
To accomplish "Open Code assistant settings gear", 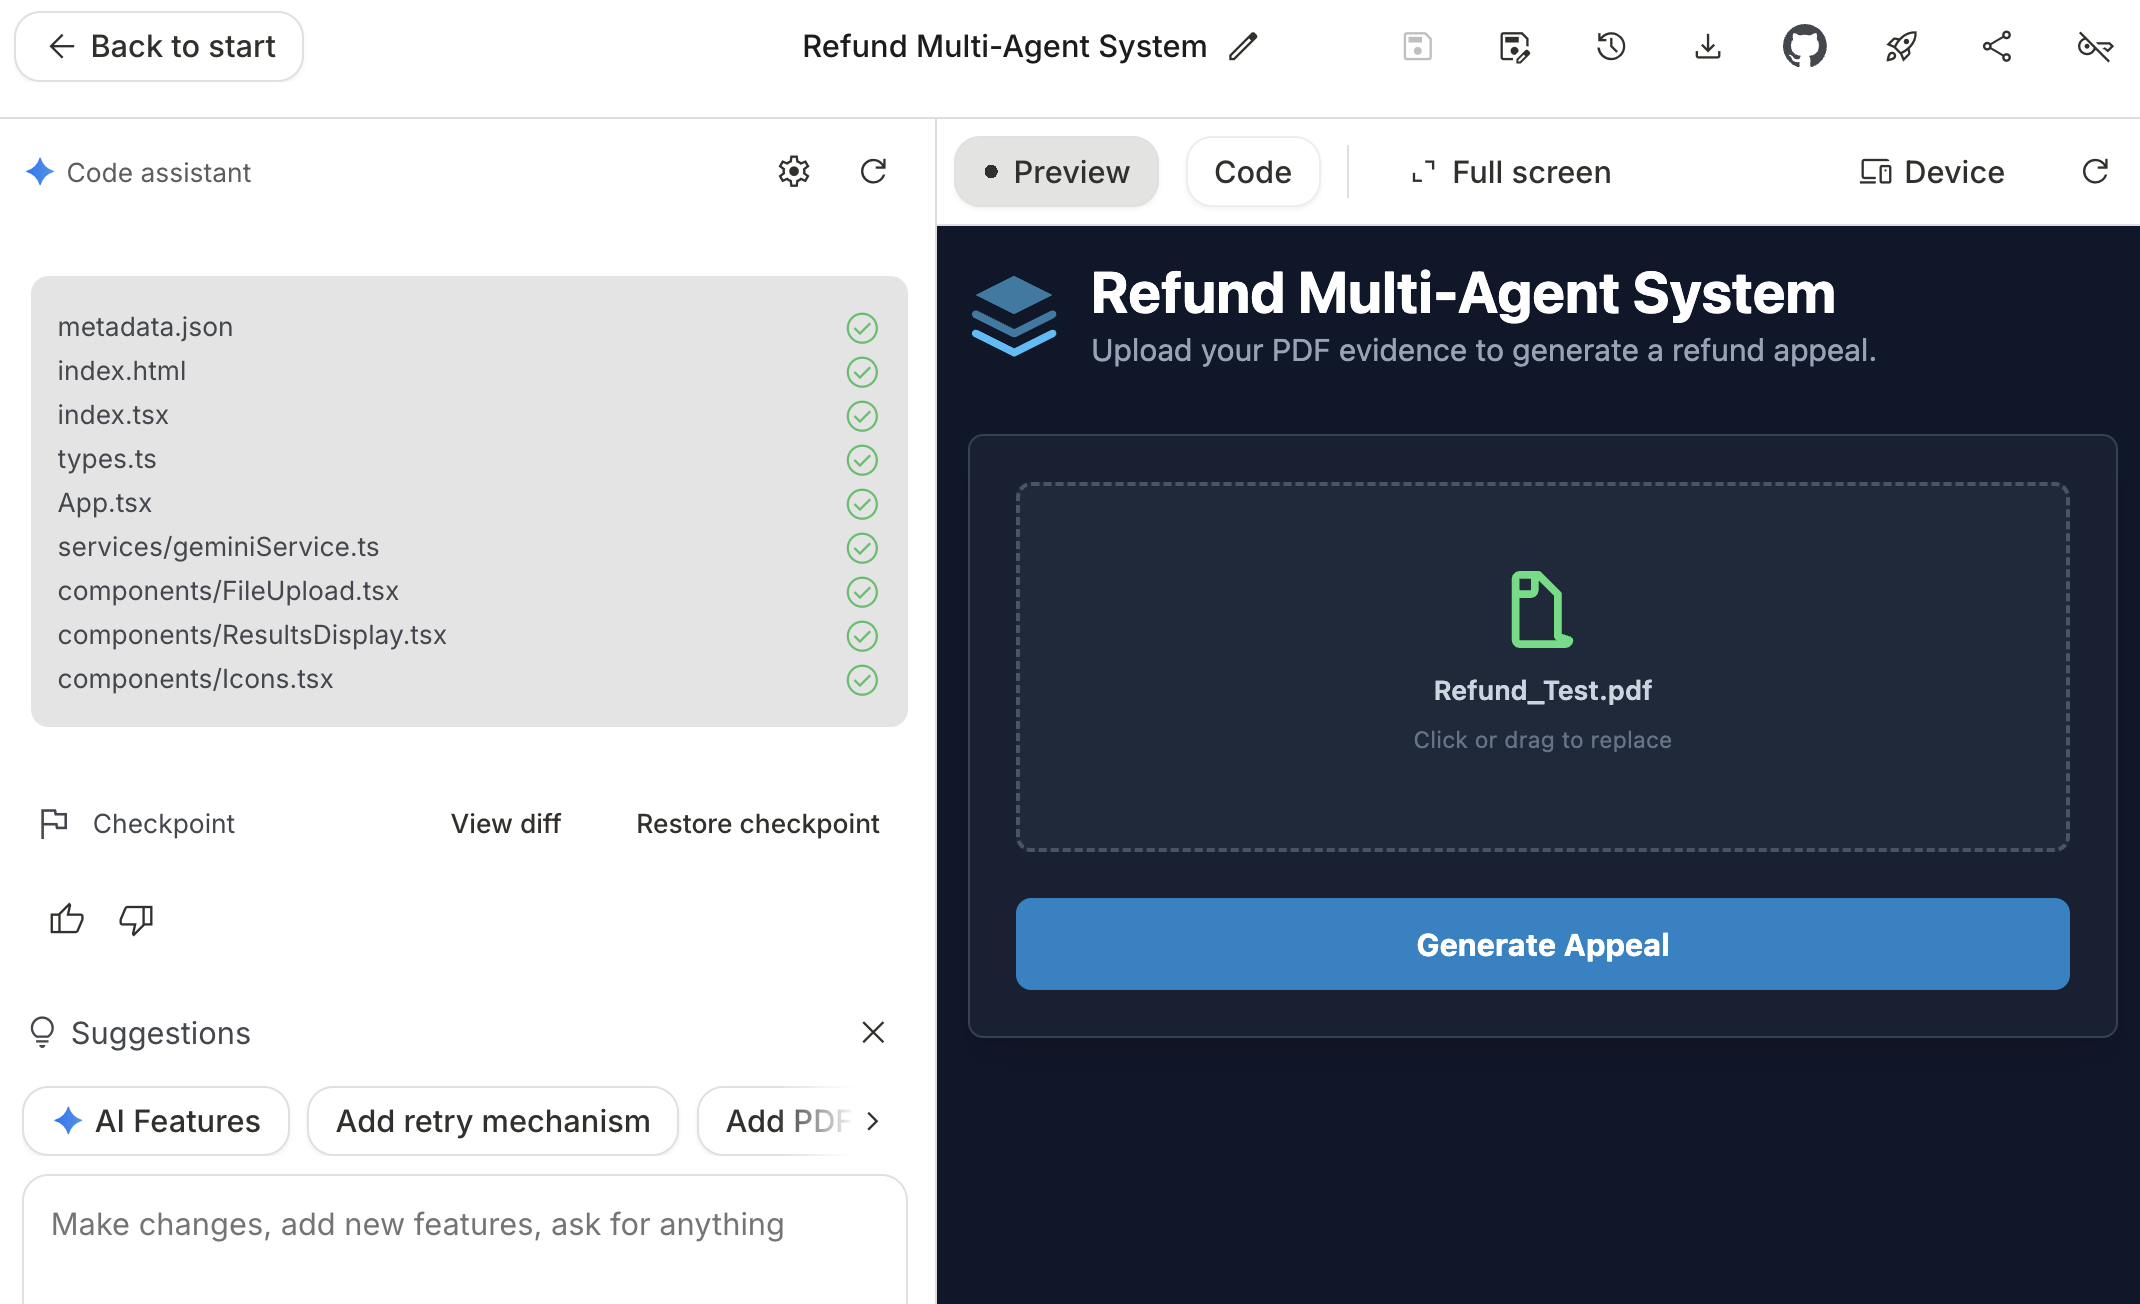I will [x=794, y=172].
